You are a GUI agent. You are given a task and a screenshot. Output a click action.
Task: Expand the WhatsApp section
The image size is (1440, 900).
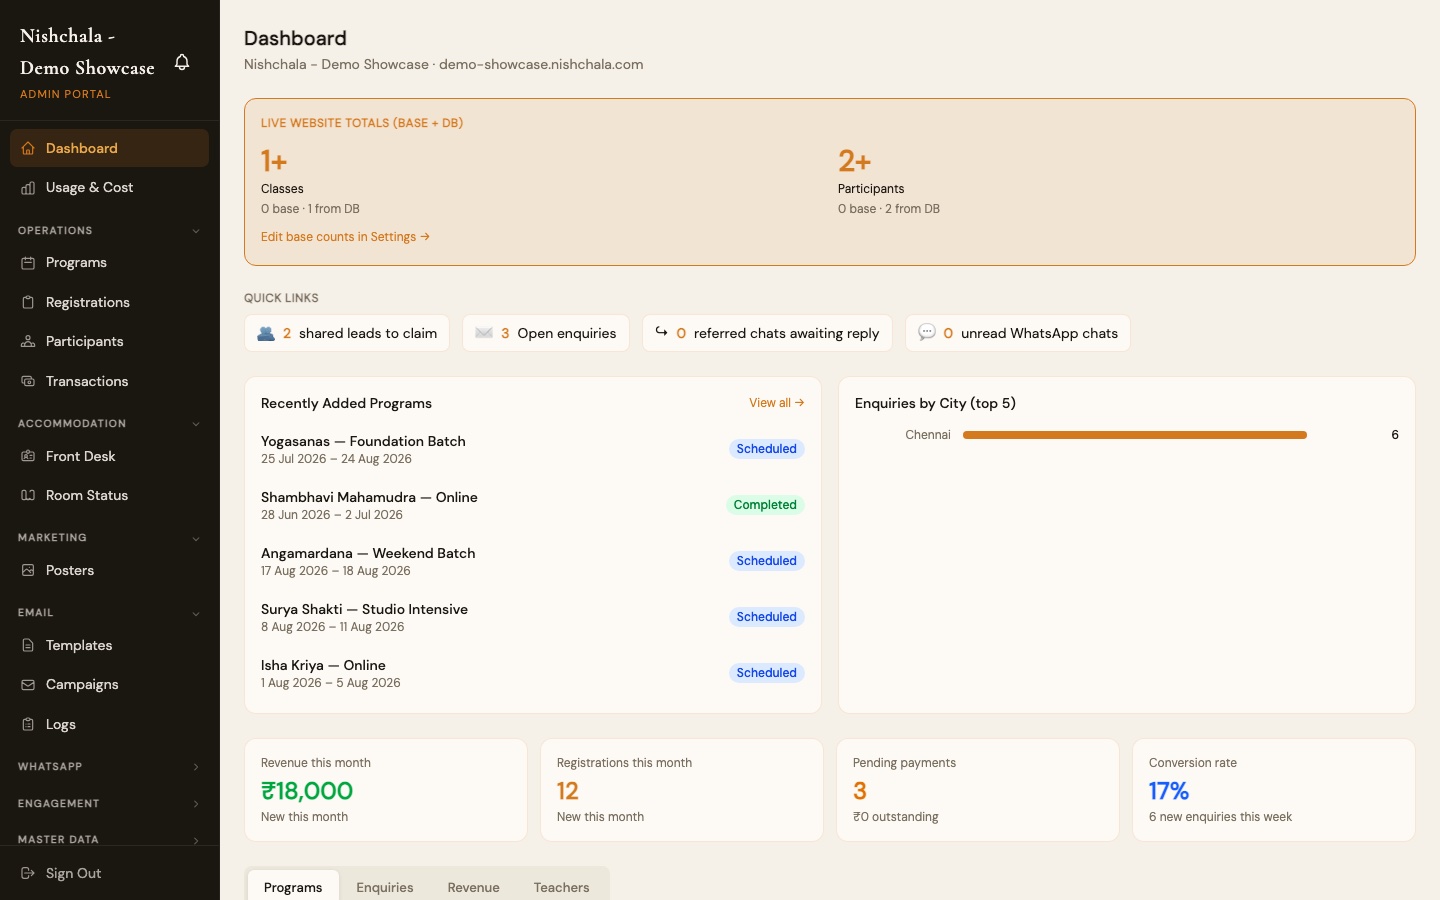(196, 767)
